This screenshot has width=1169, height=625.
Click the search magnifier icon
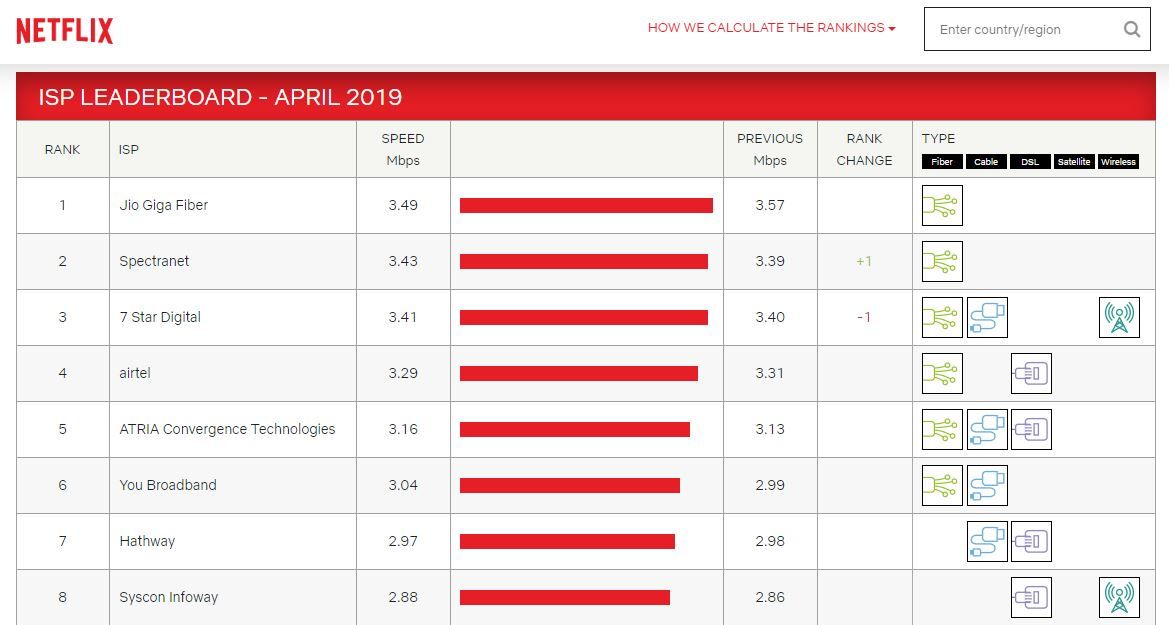pyautogui.click(x=1132, y=29)
